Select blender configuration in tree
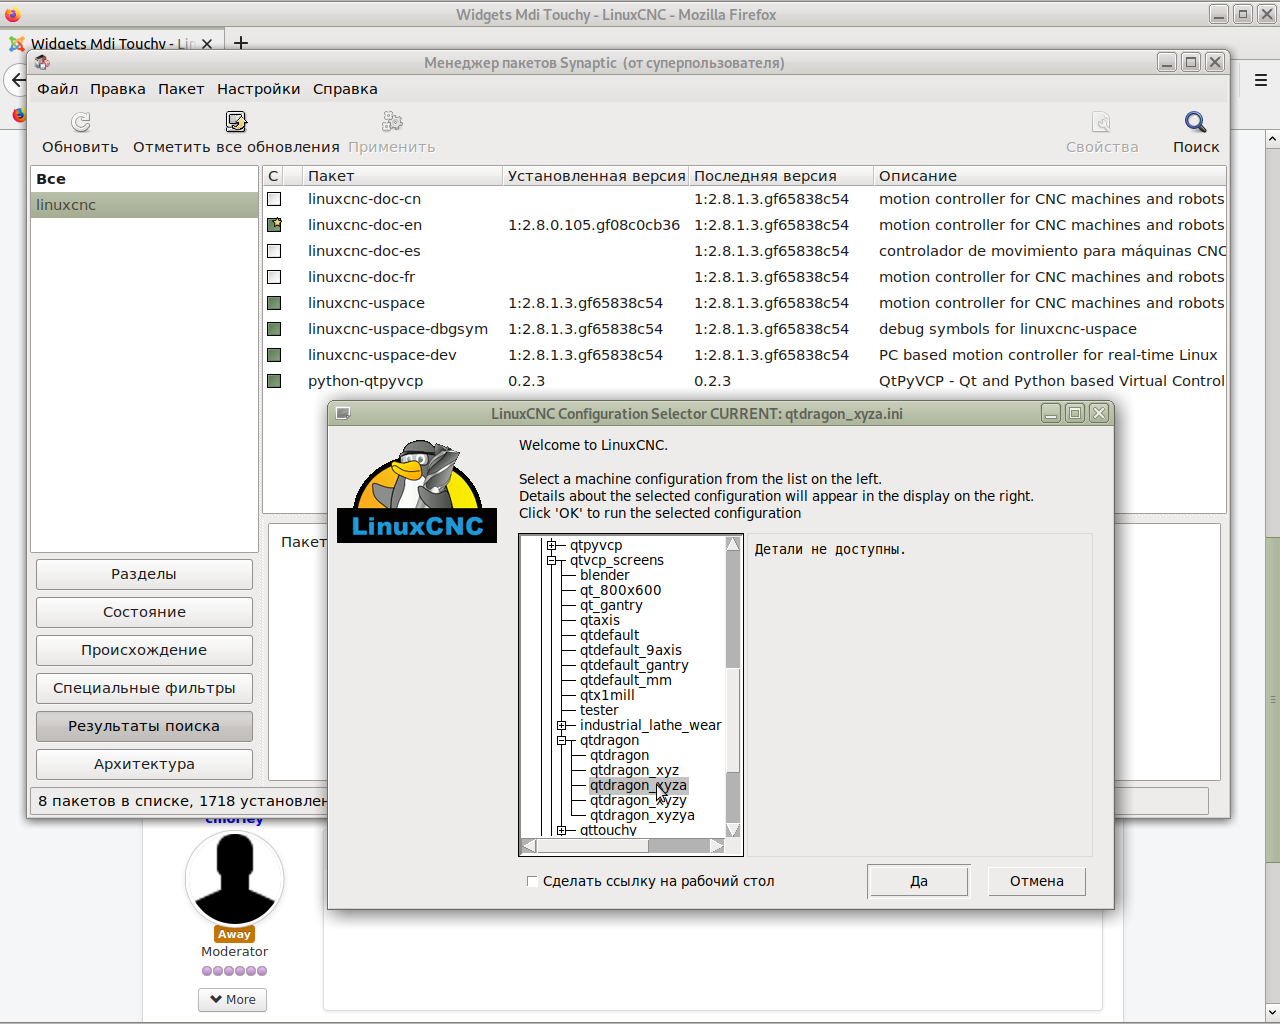The width and height of the screenshot is (1280, 1024). coord(605,575)
